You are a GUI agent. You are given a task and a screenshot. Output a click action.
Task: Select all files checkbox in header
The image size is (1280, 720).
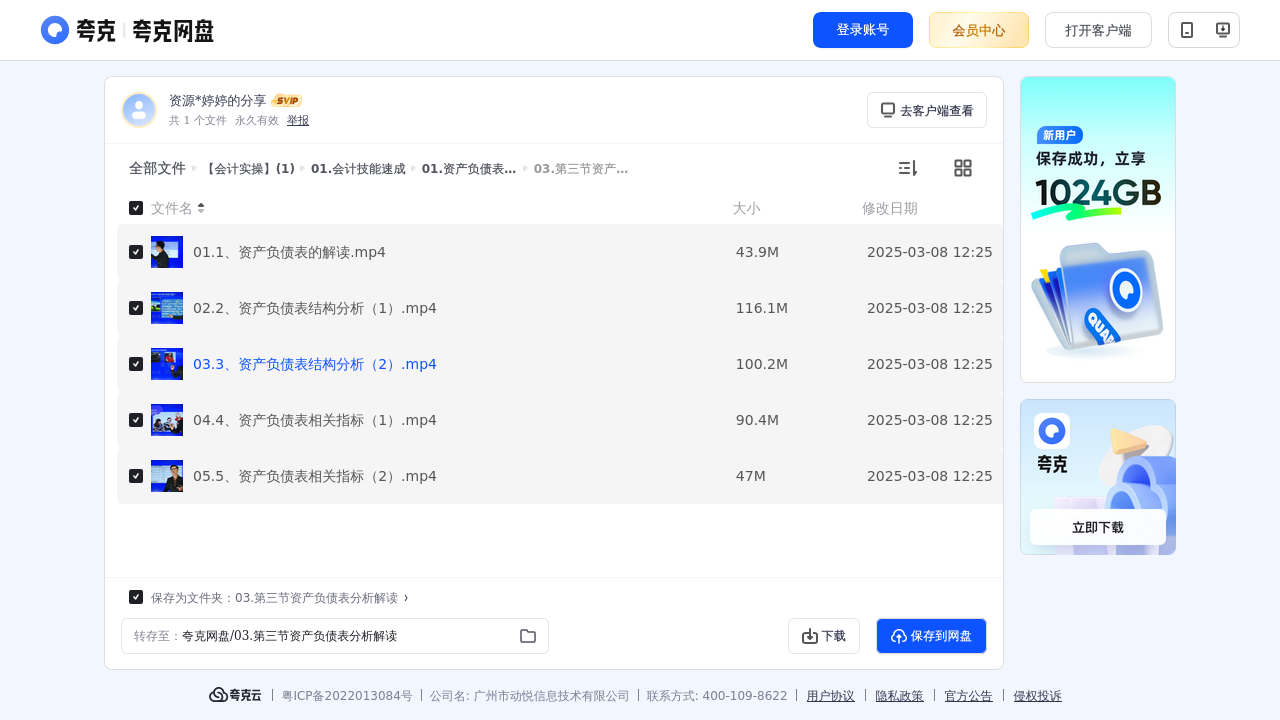[136, 208]
